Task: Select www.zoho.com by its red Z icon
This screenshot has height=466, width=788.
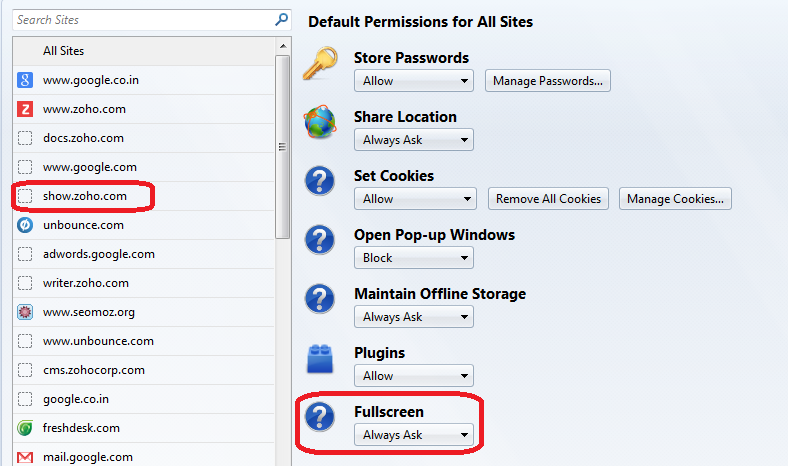Action: coord(25,109)
